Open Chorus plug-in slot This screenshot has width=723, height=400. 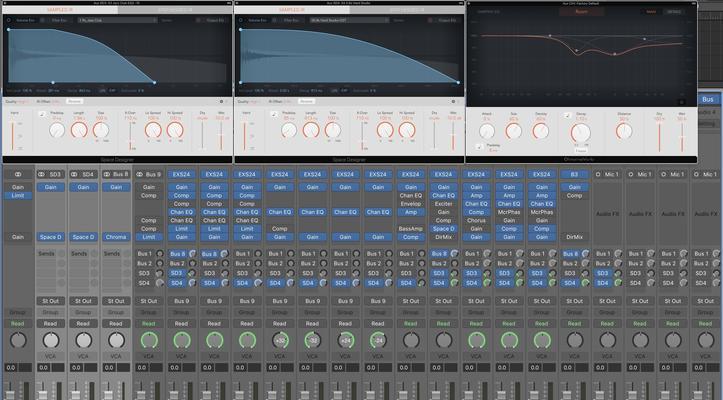point(476,220)
